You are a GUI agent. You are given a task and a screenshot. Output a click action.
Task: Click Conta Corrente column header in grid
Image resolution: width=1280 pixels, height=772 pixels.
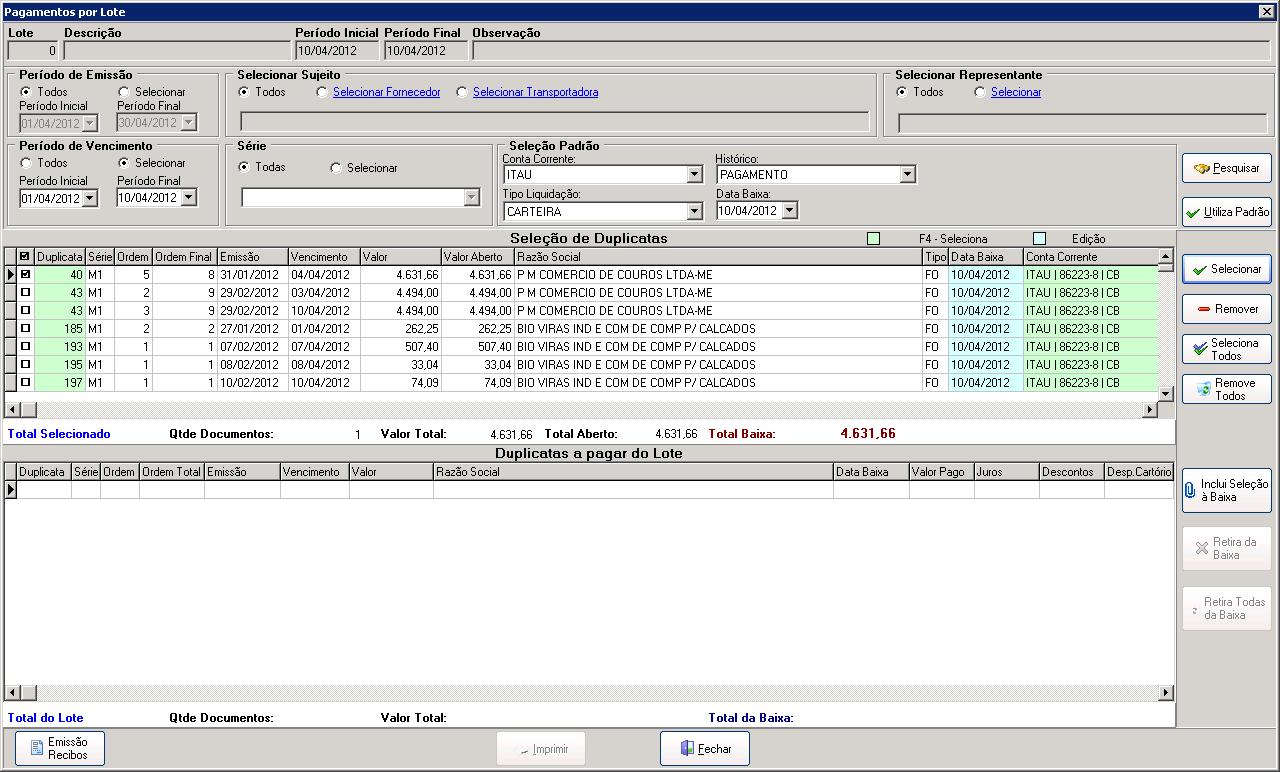point(1091,257)
